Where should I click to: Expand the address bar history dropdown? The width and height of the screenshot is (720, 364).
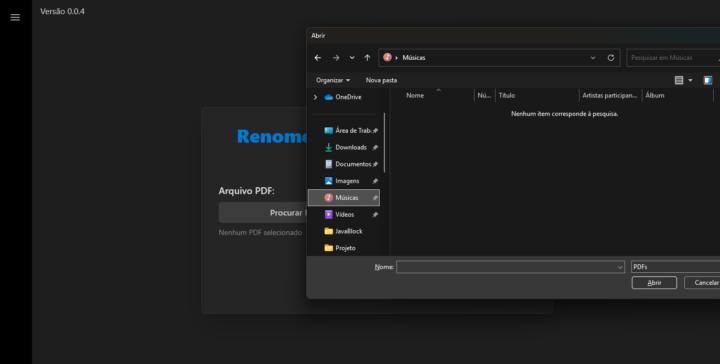point(593,58)
